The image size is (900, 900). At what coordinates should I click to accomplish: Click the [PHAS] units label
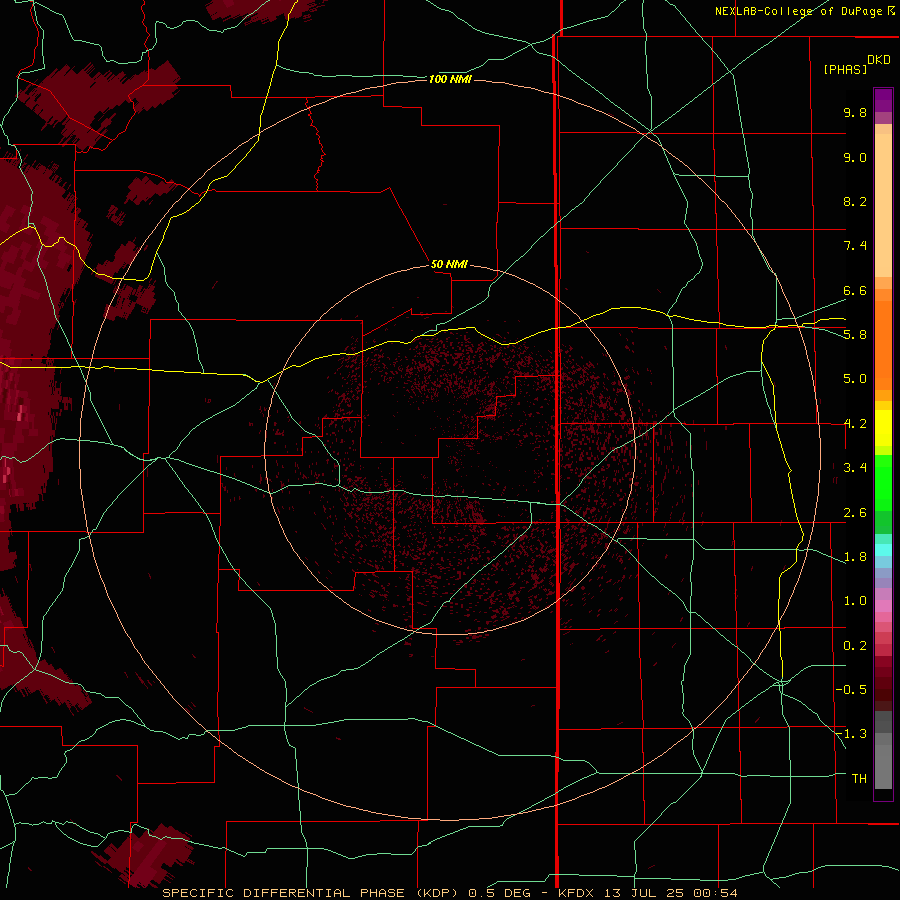pyautogui.click(x=845, y=69)
